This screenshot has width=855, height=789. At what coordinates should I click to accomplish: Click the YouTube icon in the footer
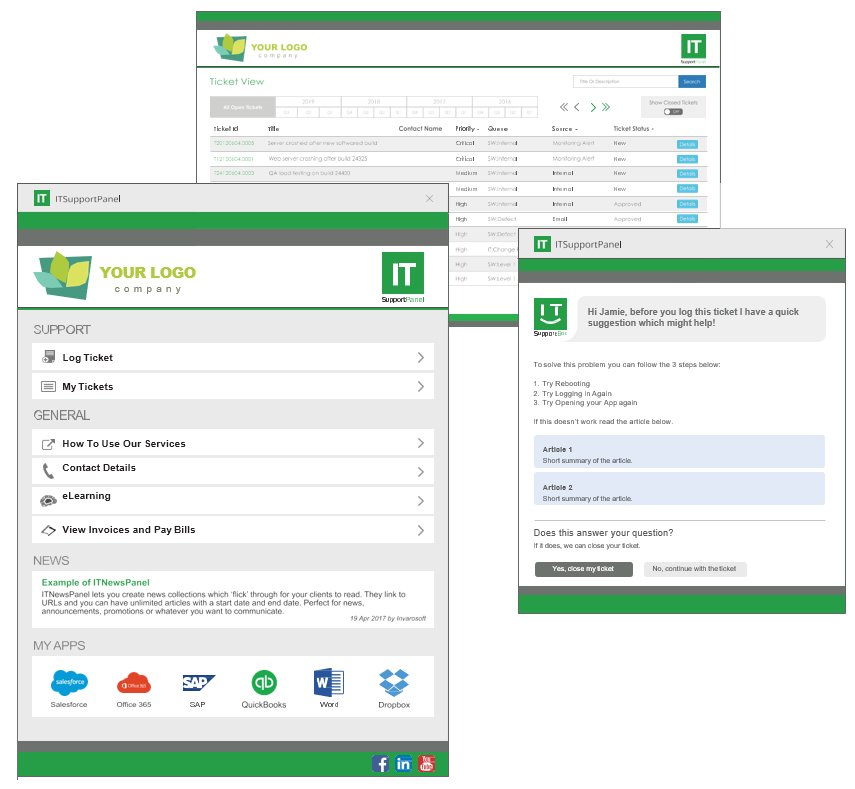[427, 763]
